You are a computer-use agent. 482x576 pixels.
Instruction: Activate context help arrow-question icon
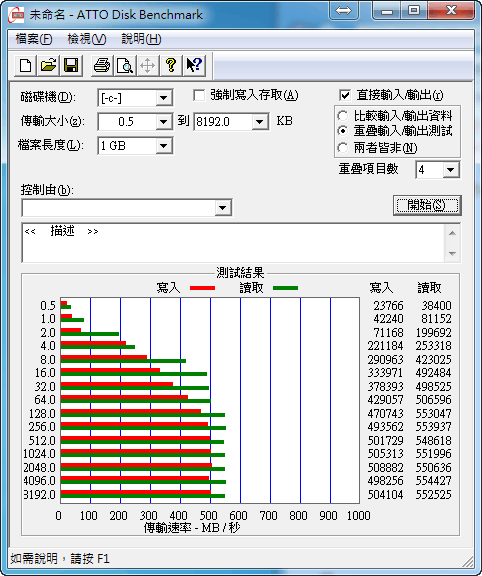click(x=194, y=66)
